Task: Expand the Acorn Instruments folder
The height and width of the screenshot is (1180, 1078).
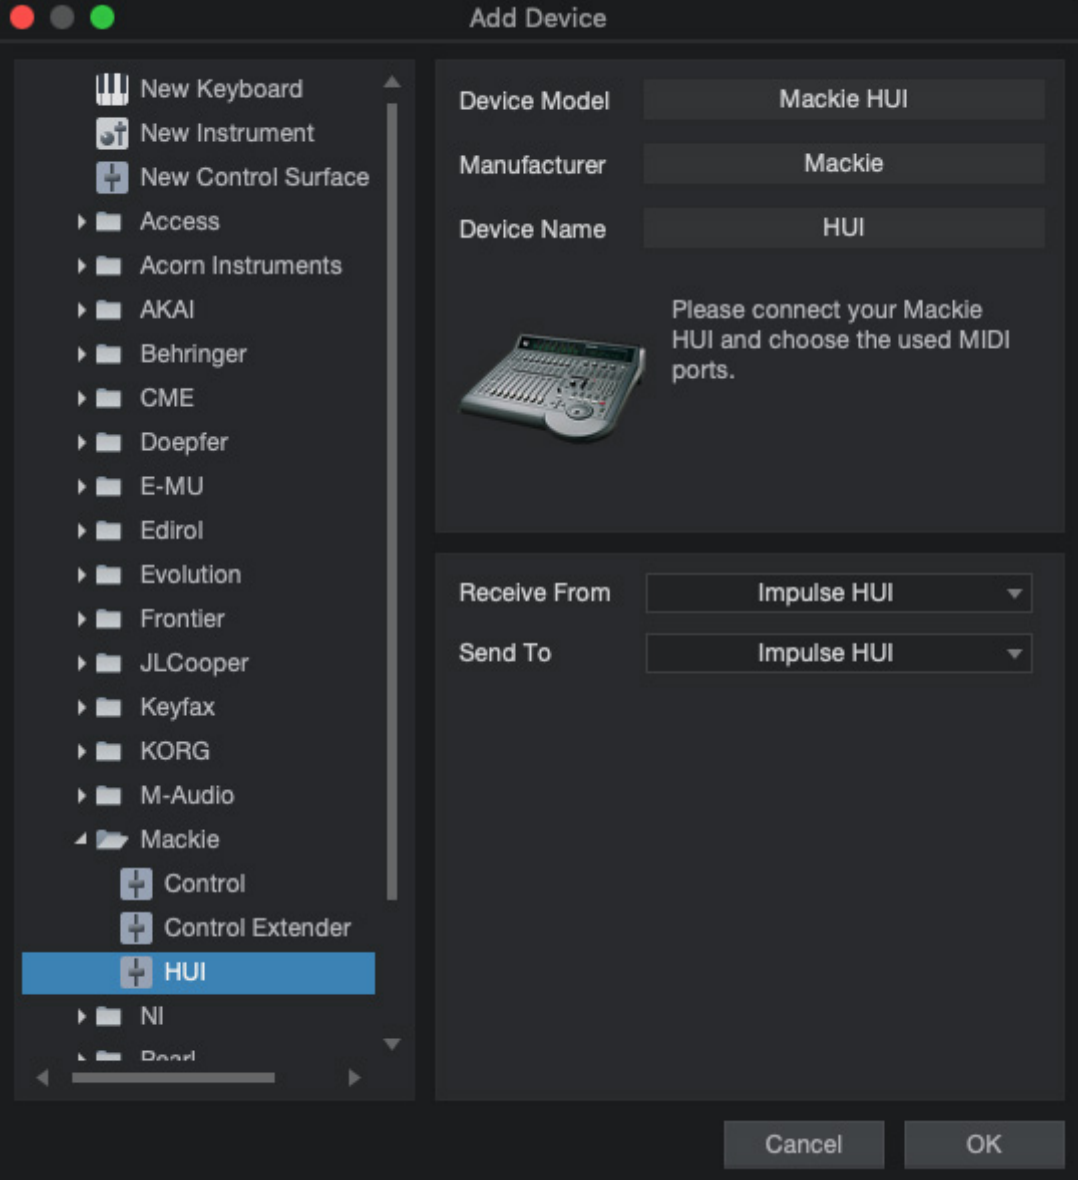Action: coord(81,266)
